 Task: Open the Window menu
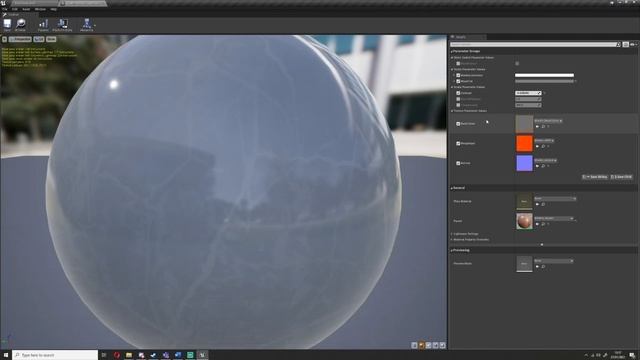point(40,9)
